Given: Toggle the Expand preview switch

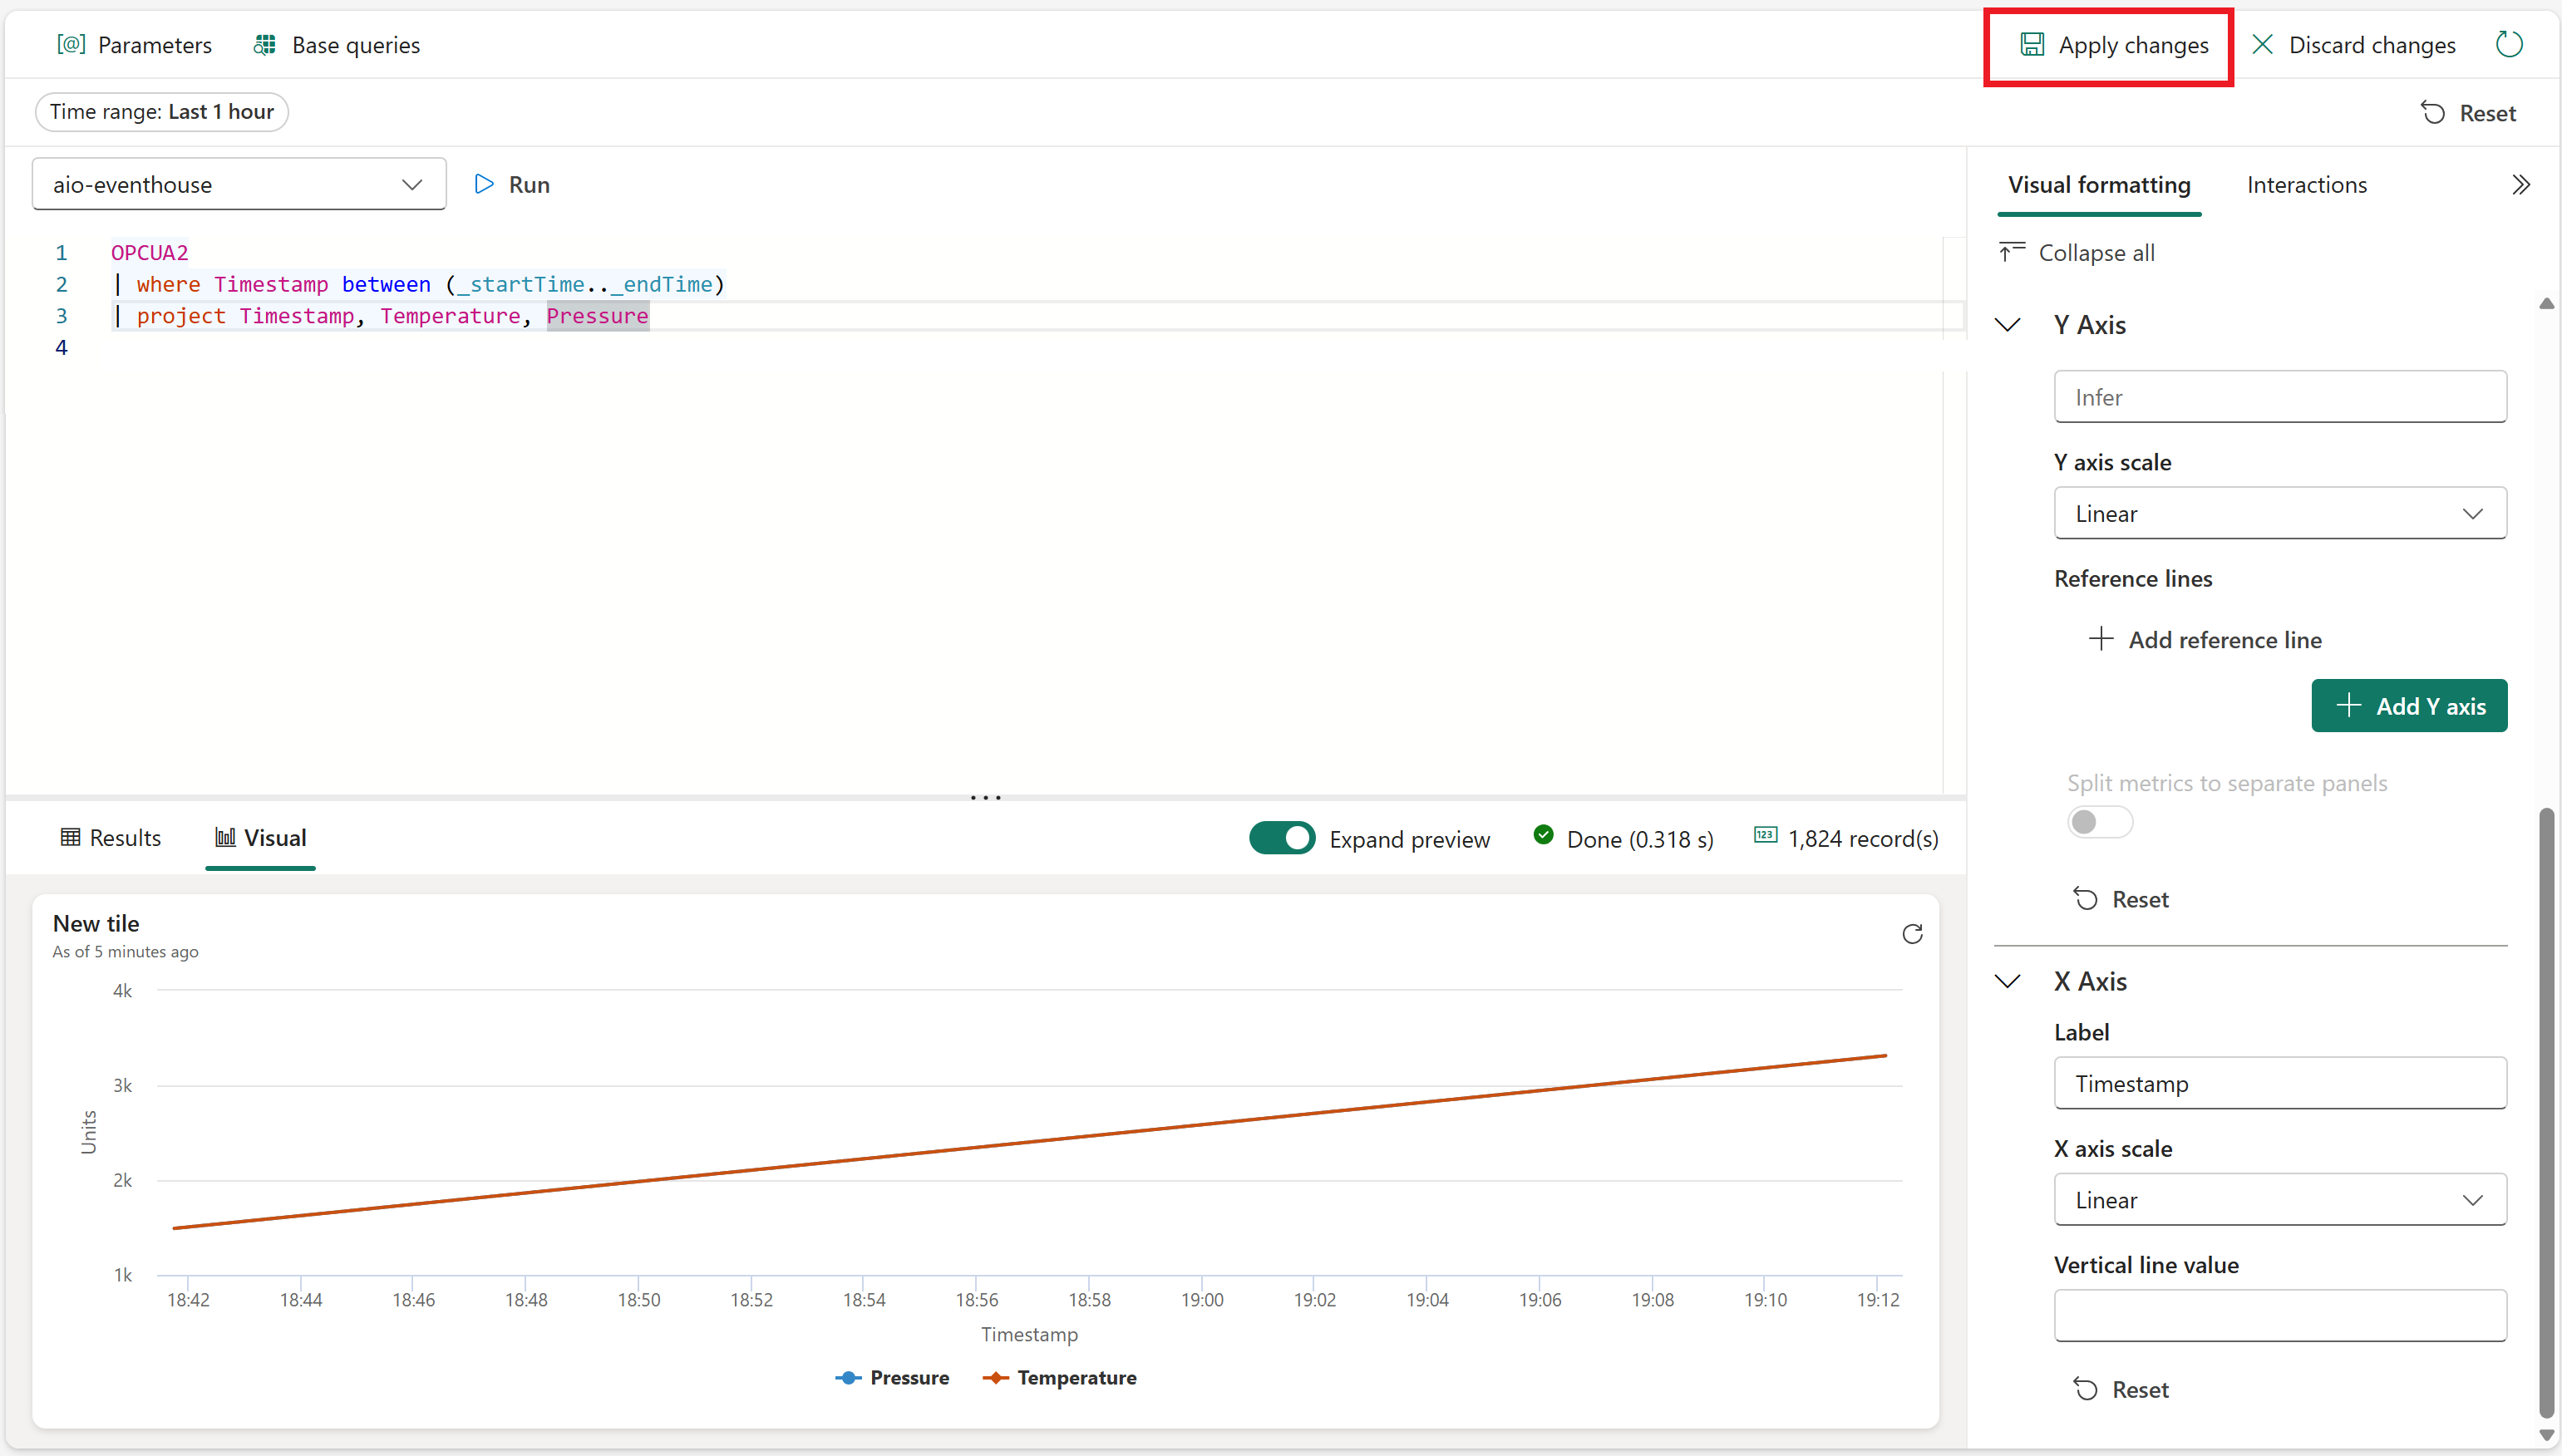Looking at the screenshot, I should coord(1279,837).
